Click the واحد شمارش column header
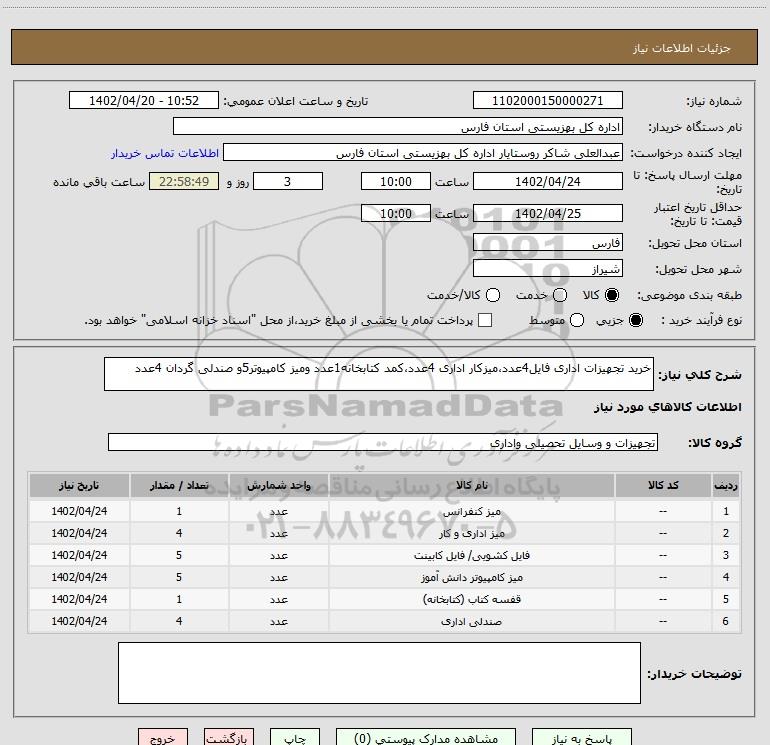The height and width of the screenshot is (745, 770). point(278,485)
